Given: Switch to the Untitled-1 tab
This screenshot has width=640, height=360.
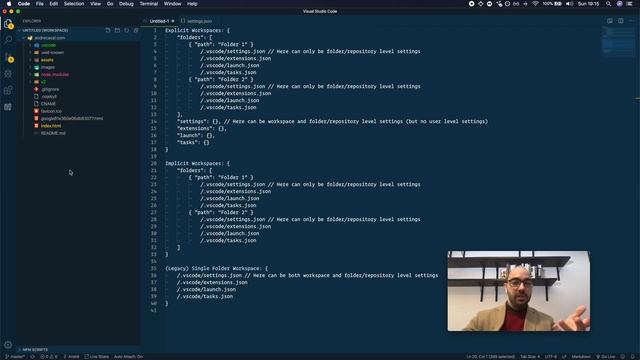Looking at the screenshot, I should pyautogui.click(x=159, y=21).
